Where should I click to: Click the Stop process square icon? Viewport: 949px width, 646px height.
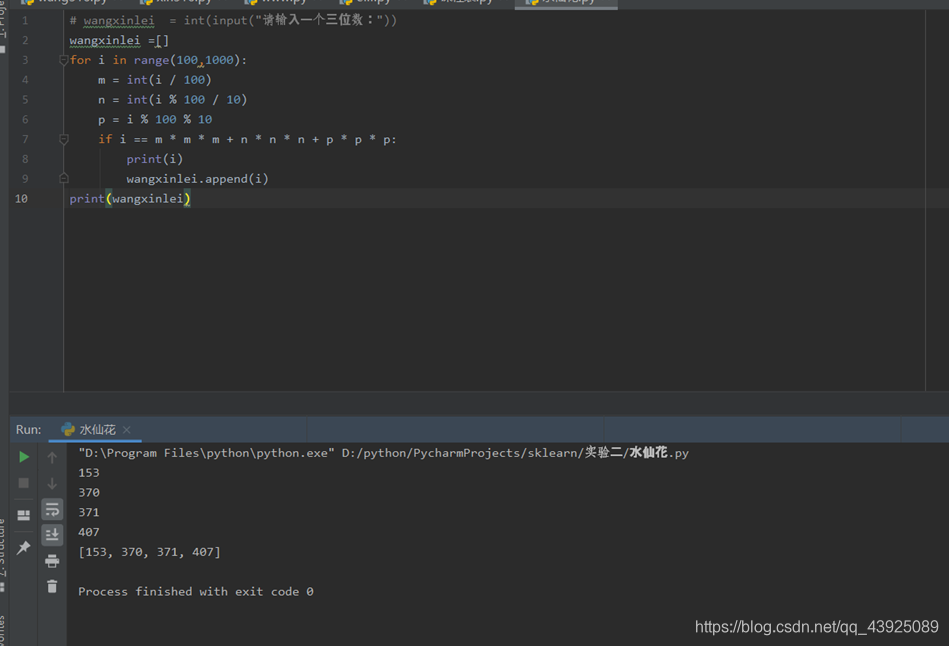(x=24, y=483)
